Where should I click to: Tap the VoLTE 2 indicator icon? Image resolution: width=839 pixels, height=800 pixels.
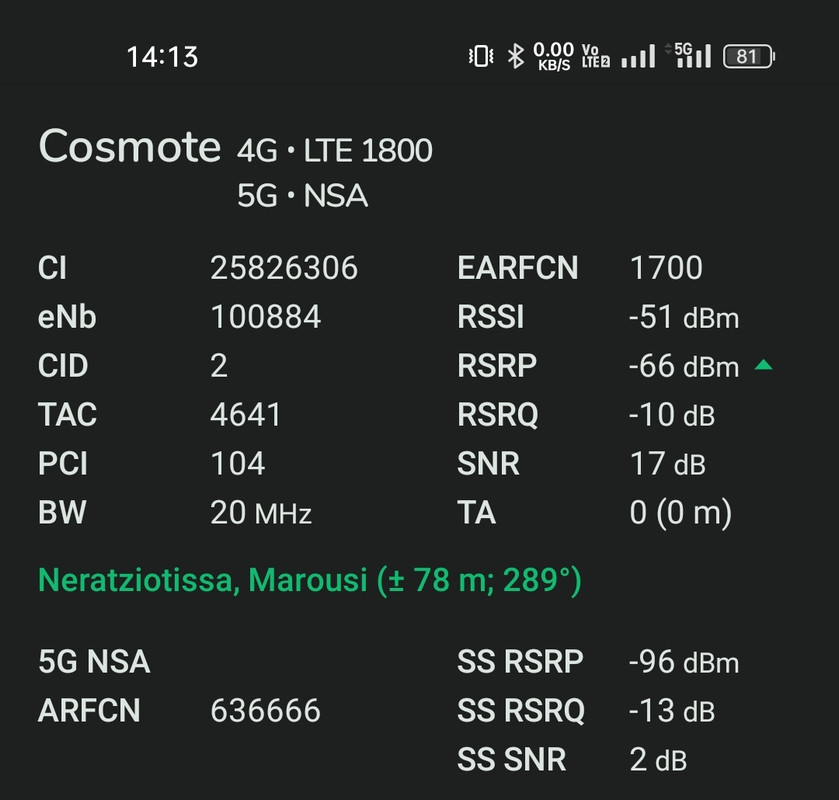coord(596,56)
